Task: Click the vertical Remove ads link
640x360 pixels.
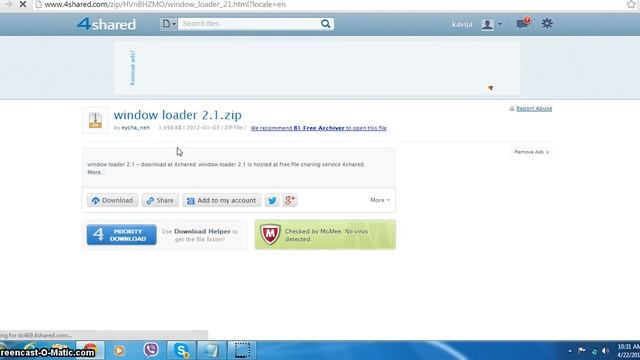Action: click(x=132, y=68)
